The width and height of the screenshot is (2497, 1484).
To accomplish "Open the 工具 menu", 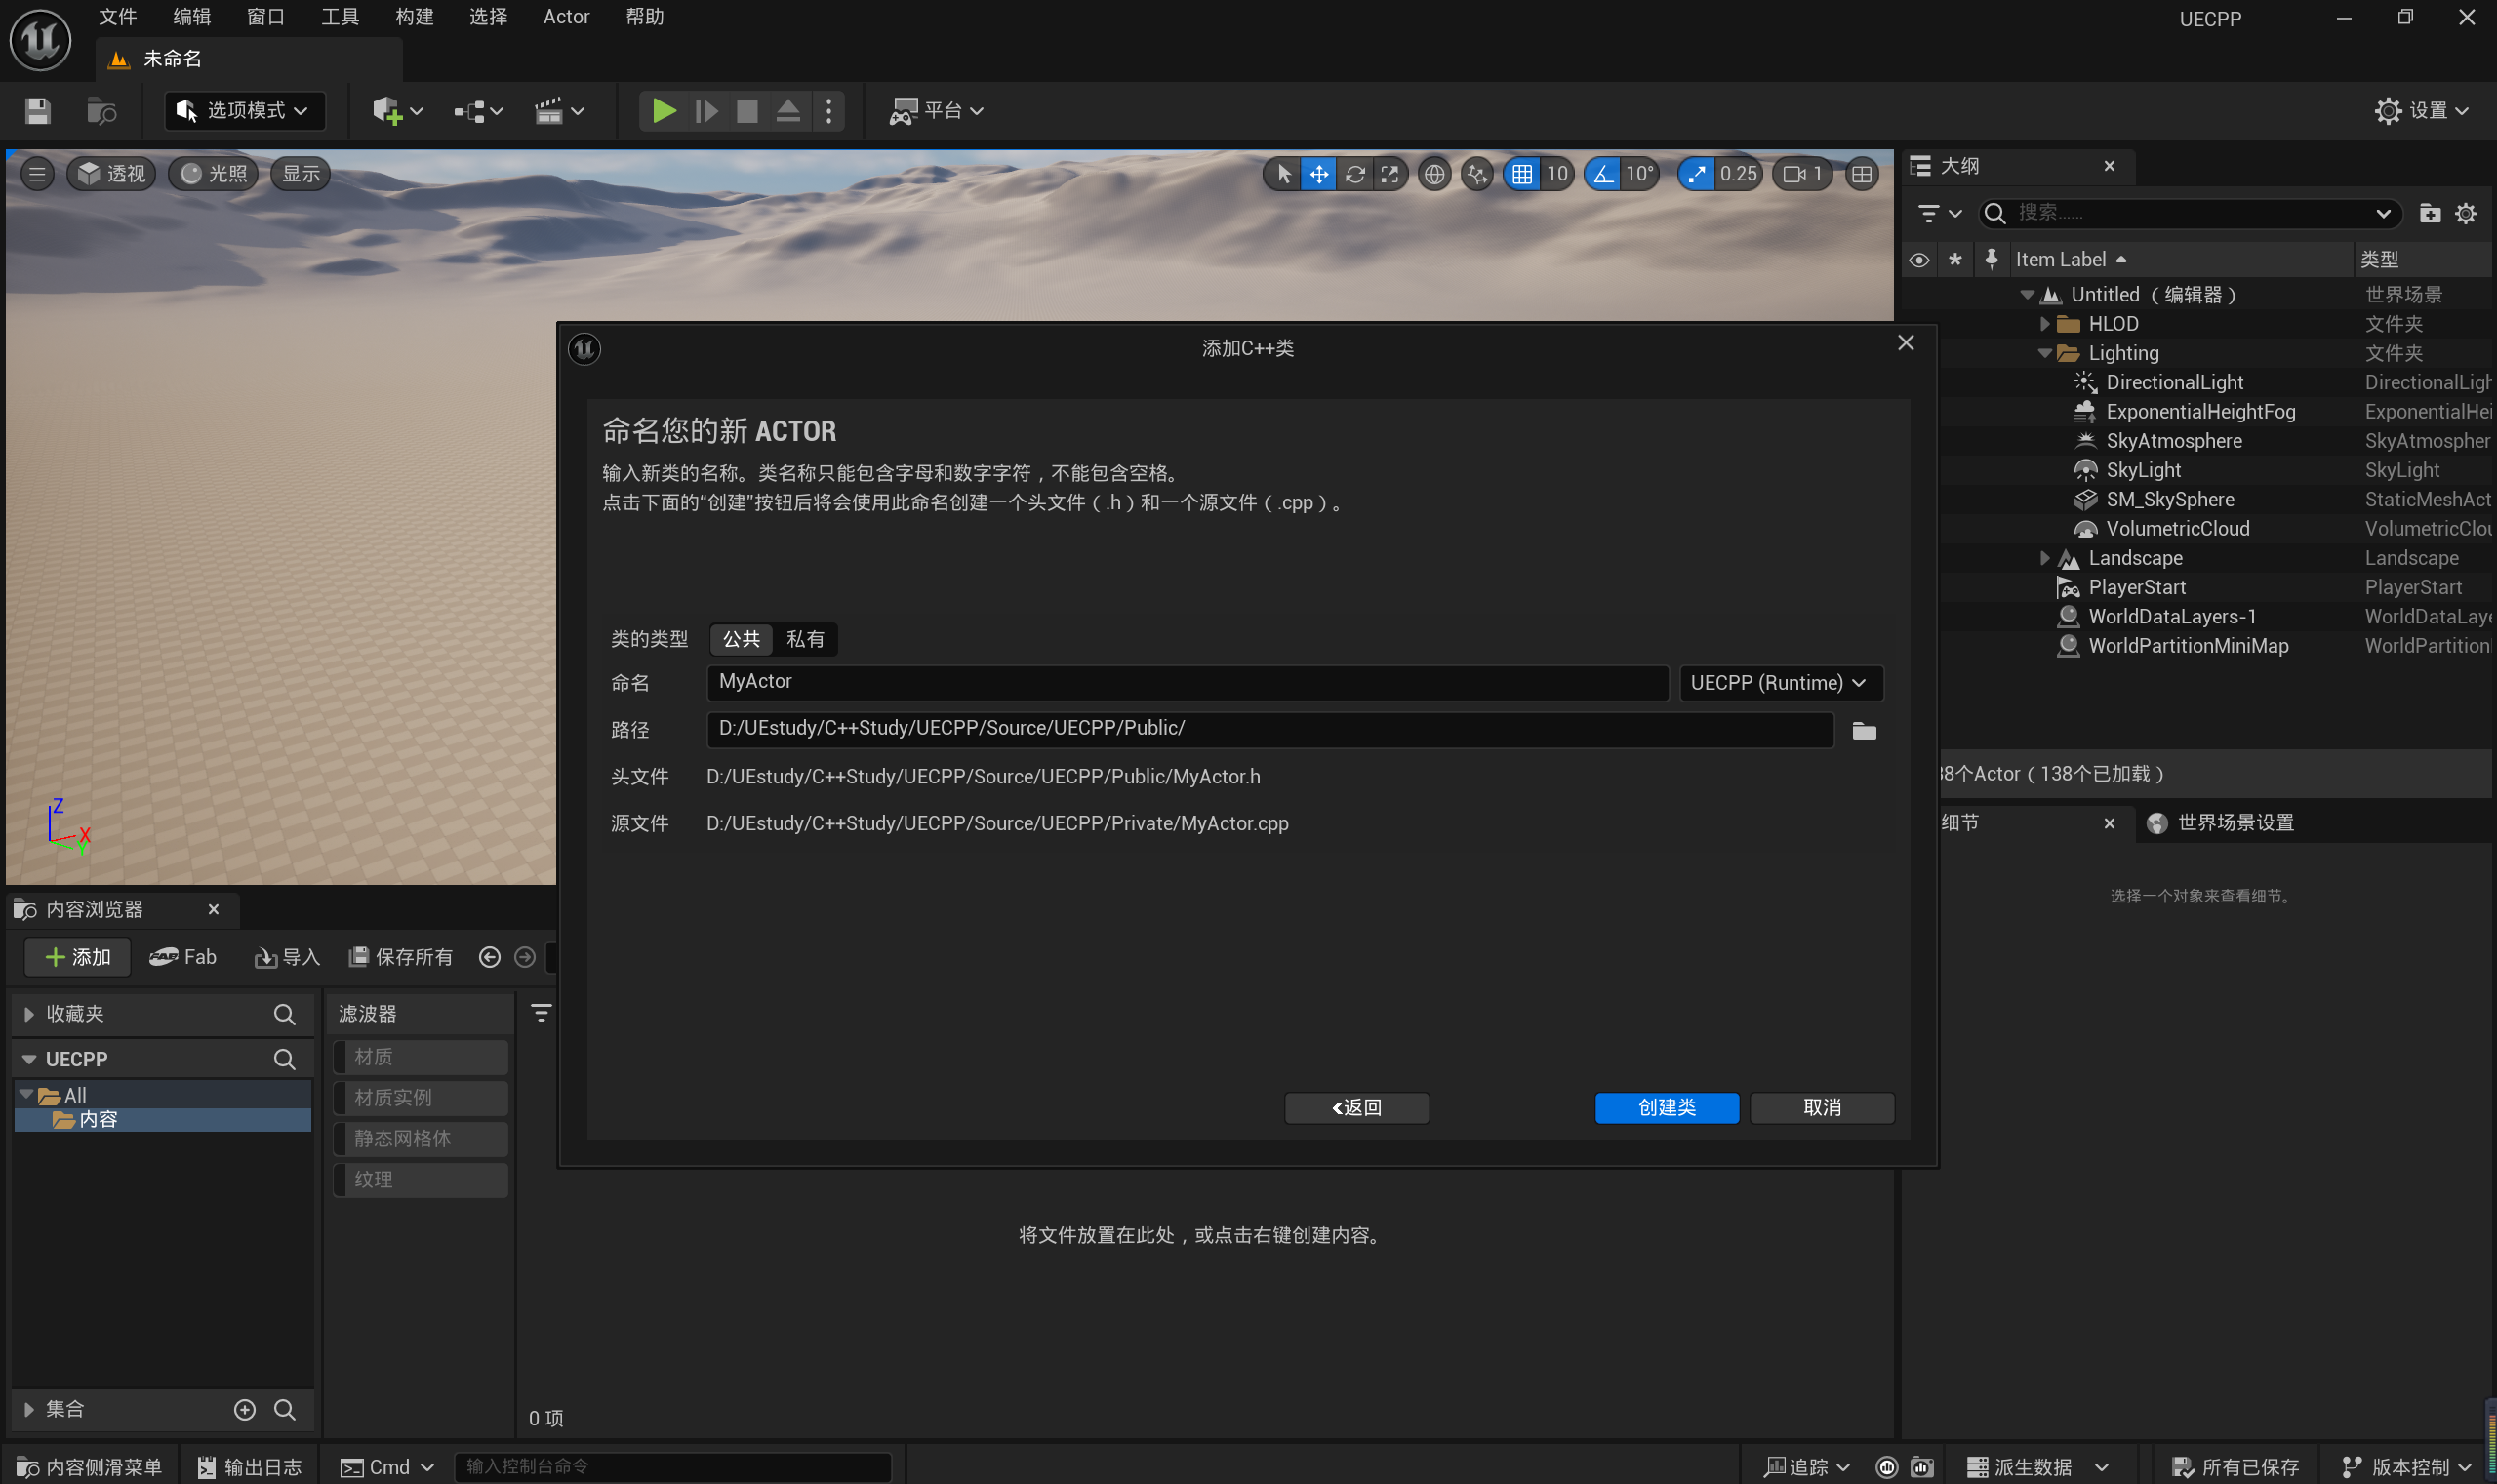I will 339,17.
